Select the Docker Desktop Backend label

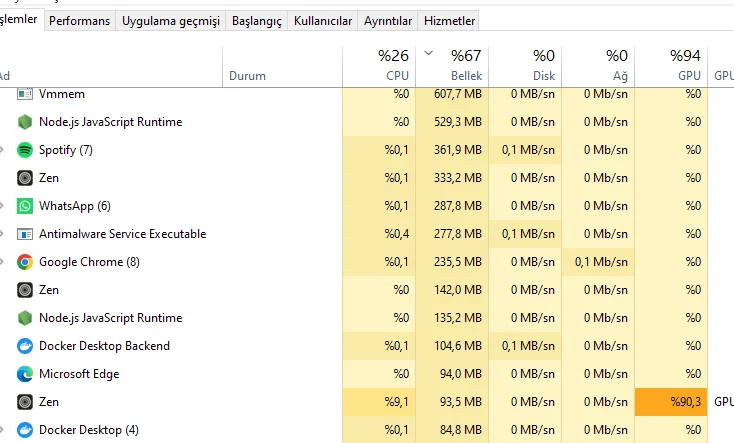click(x=104, y=346)
